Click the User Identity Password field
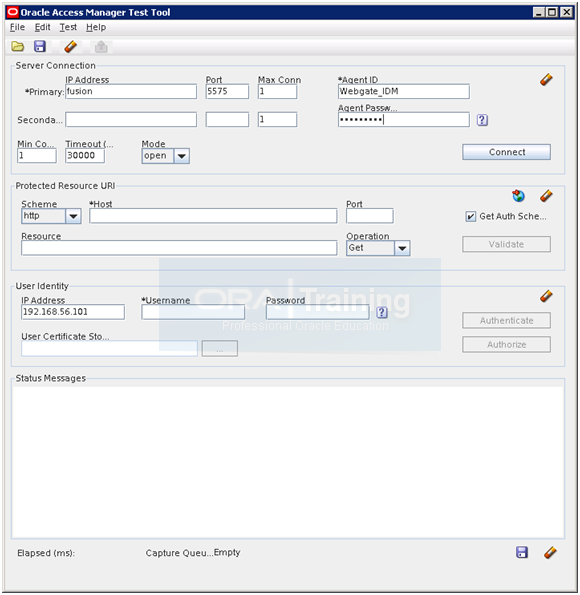580x595 pixels. point(317,312)
